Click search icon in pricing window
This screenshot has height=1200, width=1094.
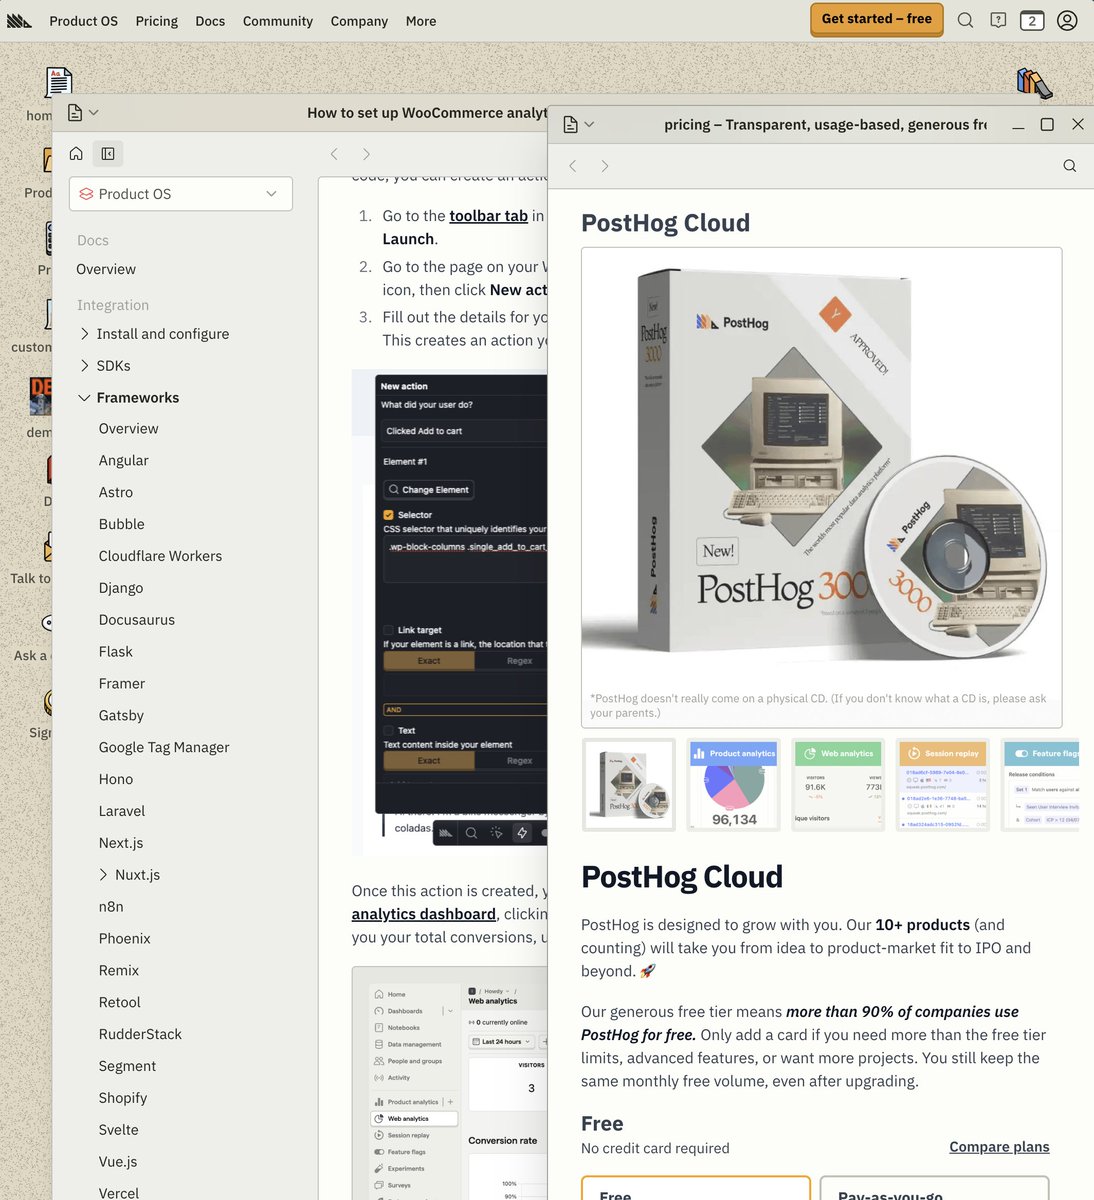pos(1070,166)
